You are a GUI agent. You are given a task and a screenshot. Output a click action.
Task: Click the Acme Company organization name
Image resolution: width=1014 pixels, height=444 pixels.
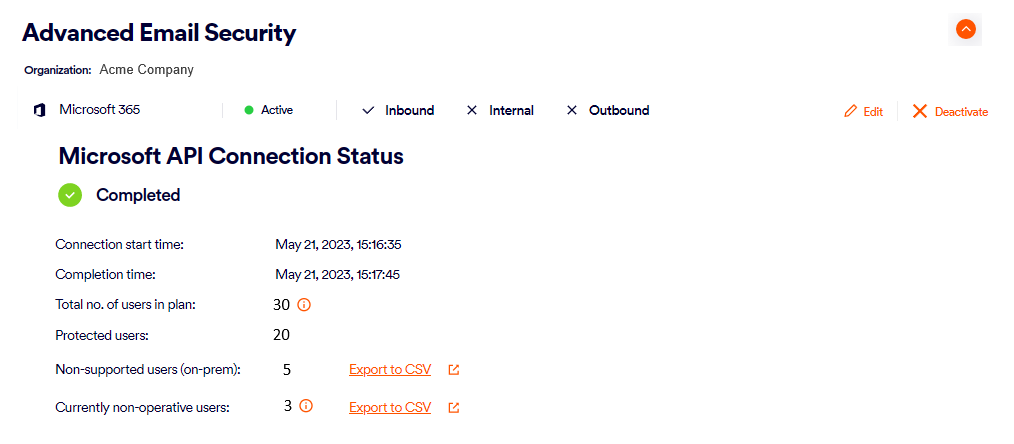pos(147,70)
